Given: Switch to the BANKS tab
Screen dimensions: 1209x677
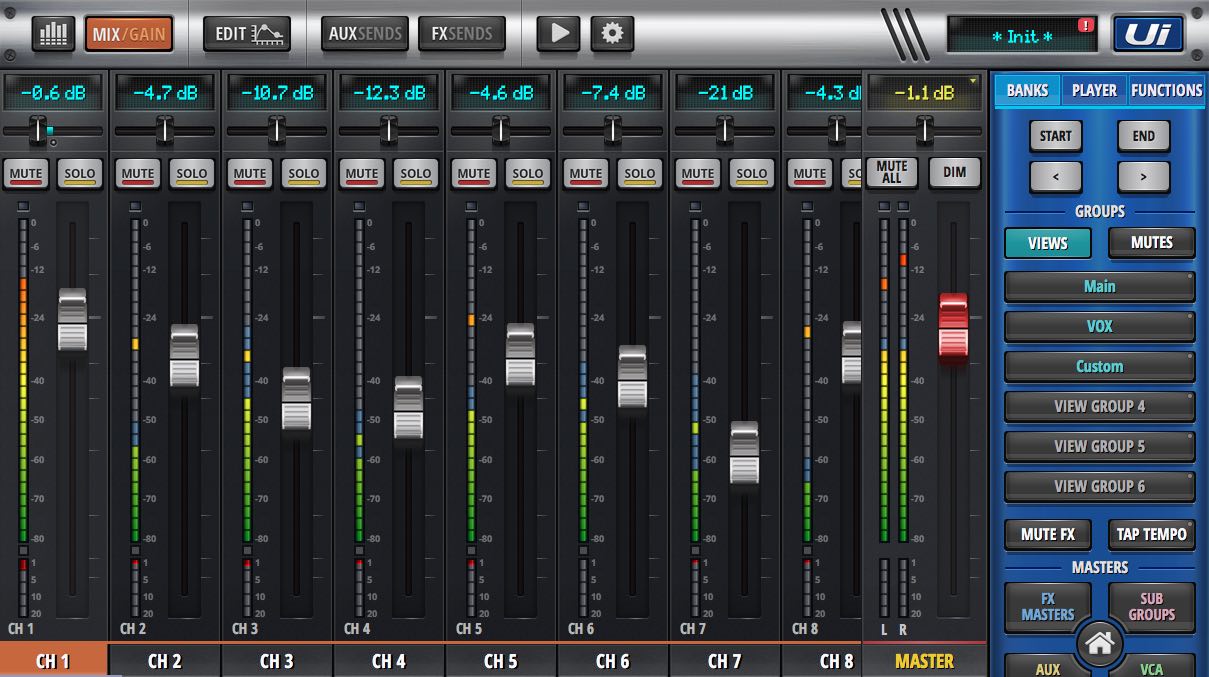Looking at the screenshot, I should (1027, 90).
